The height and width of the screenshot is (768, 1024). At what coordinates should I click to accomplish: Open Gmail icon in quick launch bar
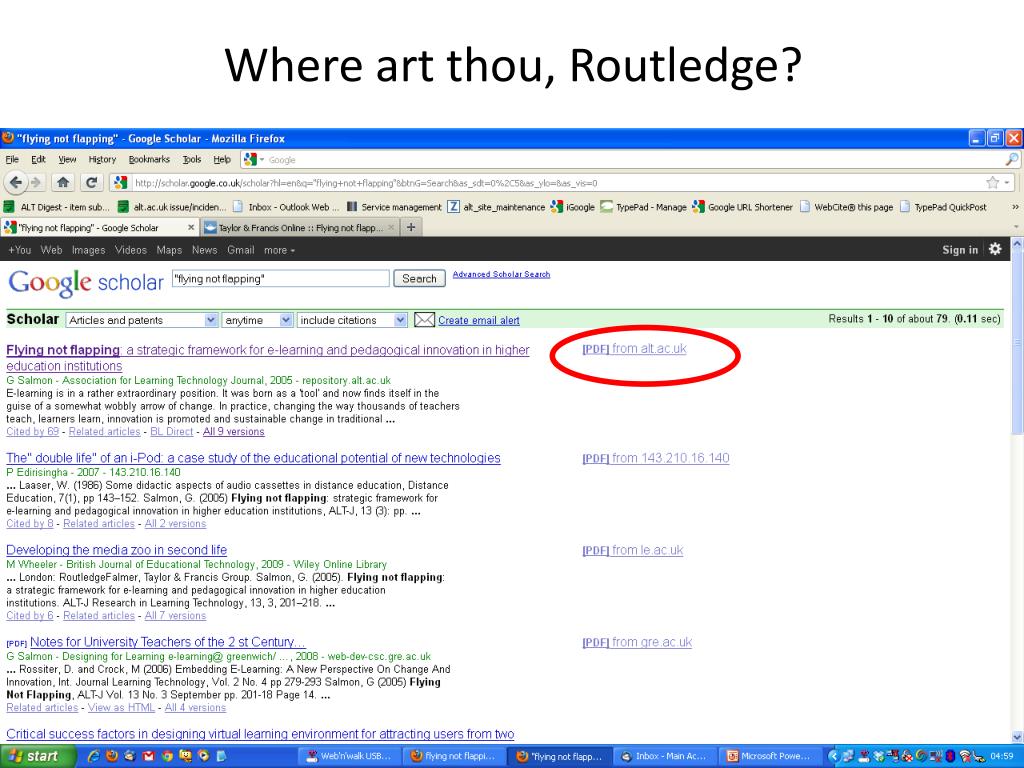tap(148, 756)
